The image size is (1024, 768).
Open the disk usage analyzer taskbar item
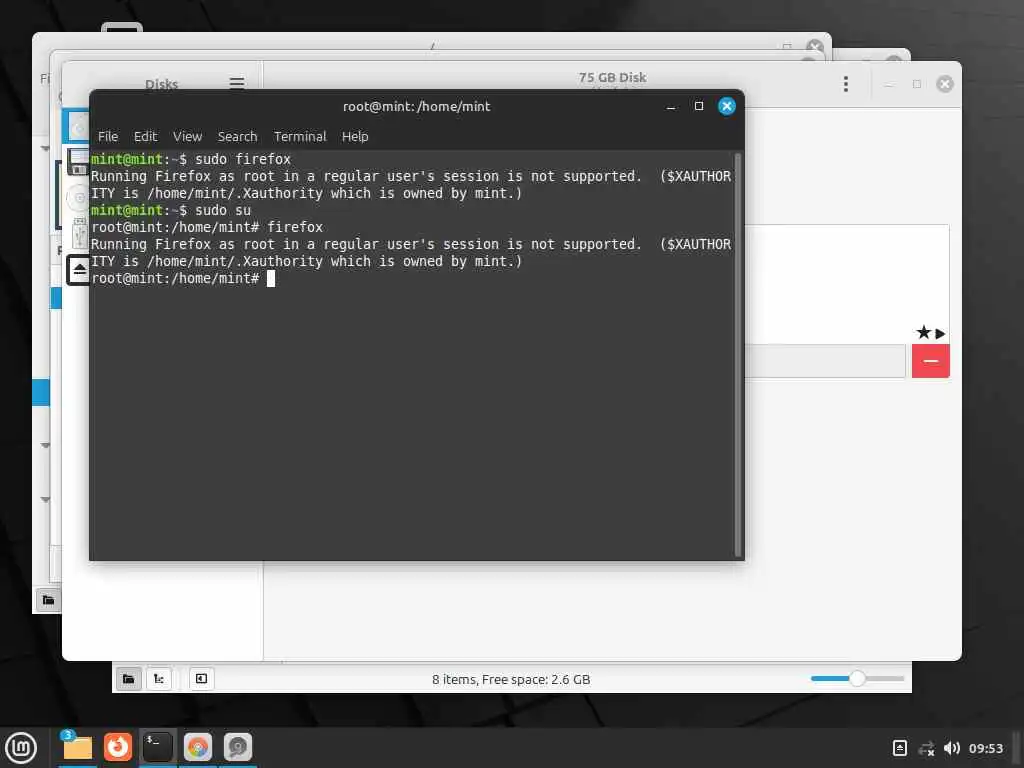tap(198, 747)
